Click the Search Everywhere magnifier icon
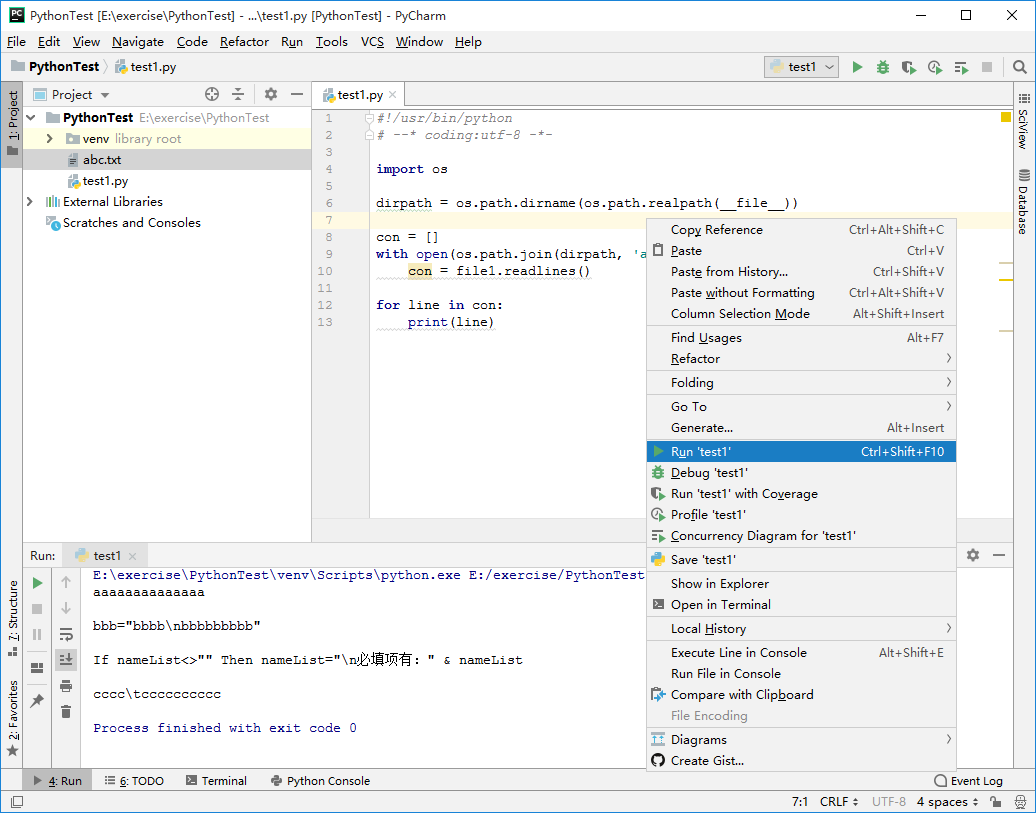This screenshot has width=1036, height=813. tap(1019, 67)
